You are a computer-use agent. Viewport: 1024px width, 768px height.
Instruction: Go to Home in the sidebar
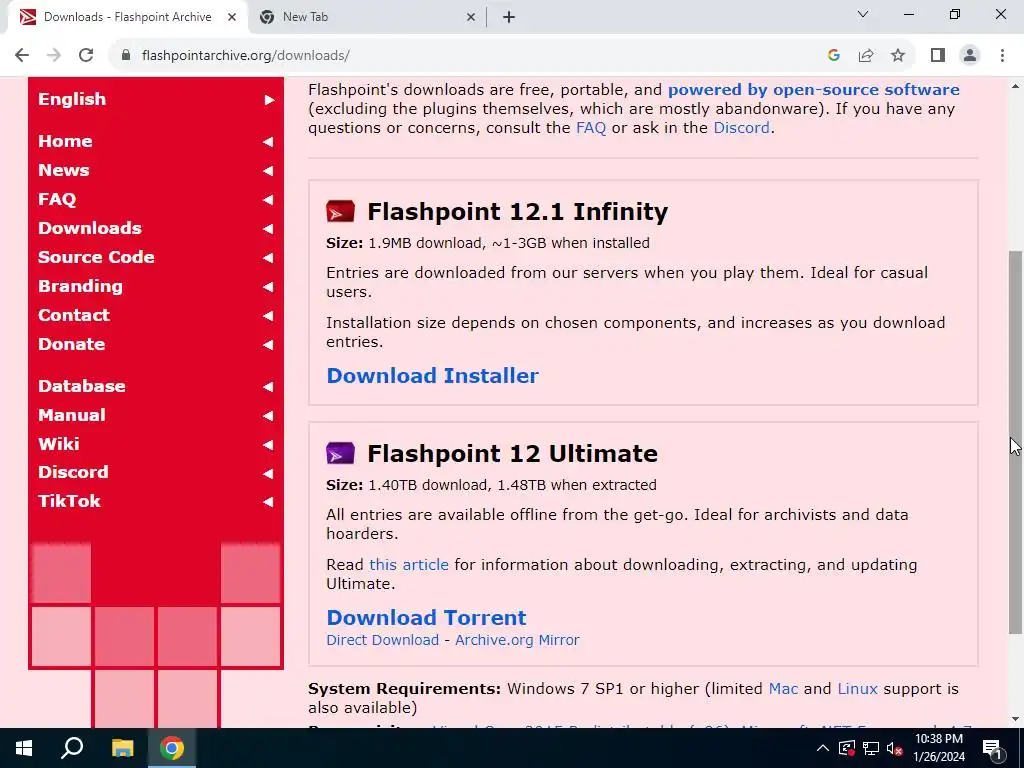tap(65, 141)
